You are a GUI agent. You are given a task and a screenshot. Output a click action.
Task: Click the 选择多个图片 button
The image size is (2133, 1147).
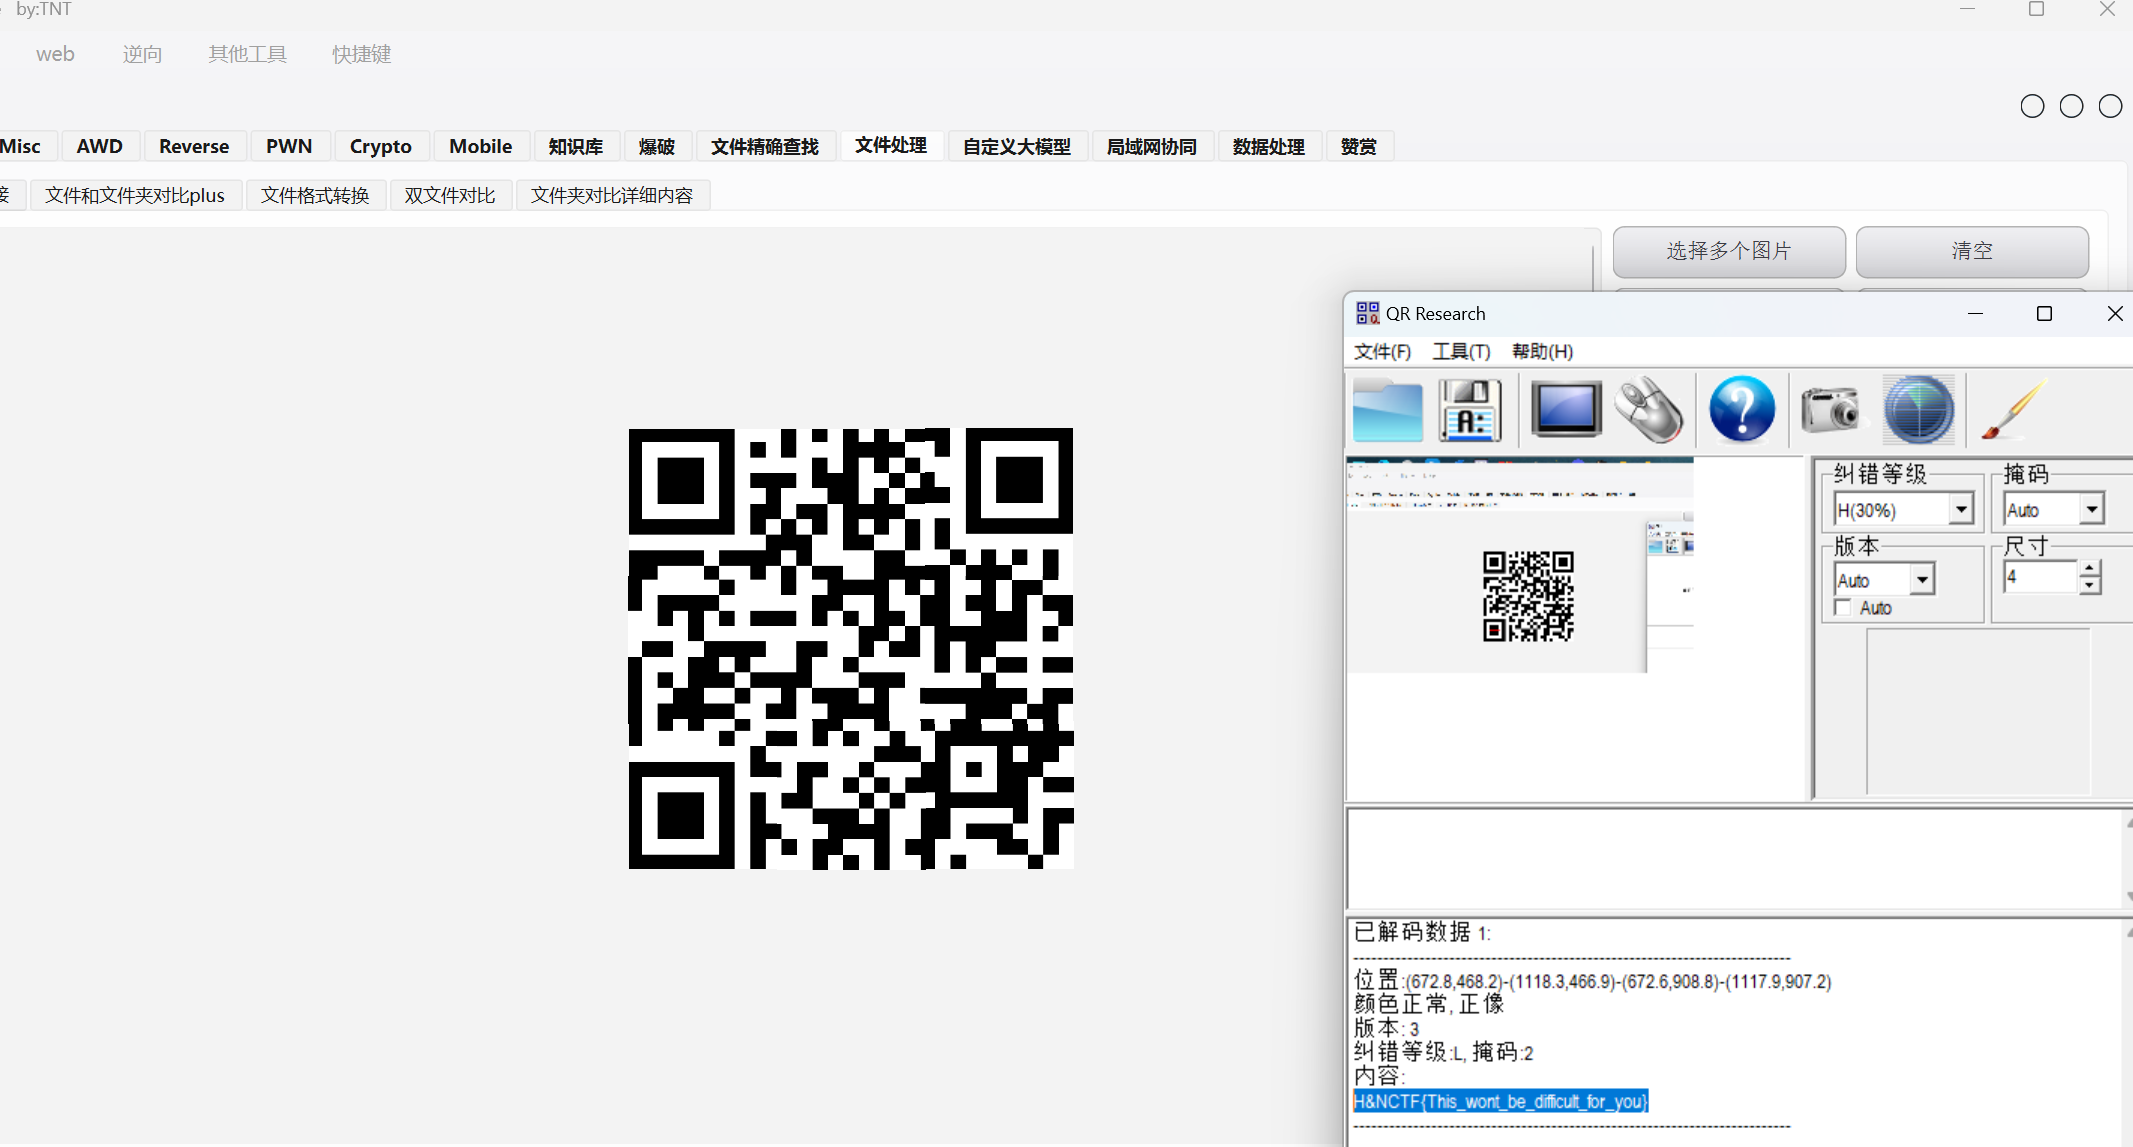tap(1729, 251)
